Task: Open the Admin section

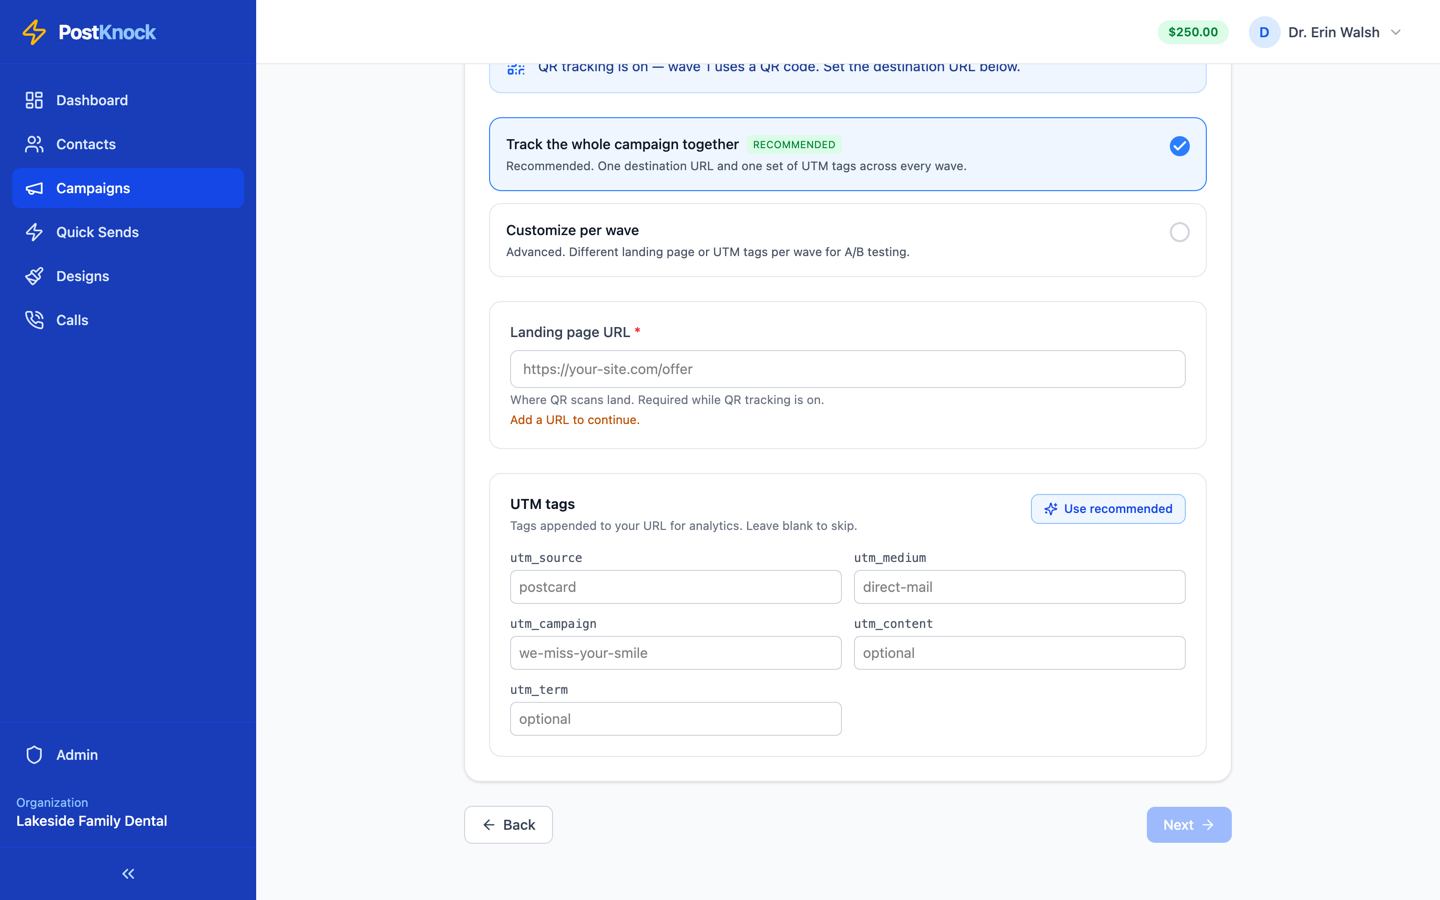Action: [128, 755]
